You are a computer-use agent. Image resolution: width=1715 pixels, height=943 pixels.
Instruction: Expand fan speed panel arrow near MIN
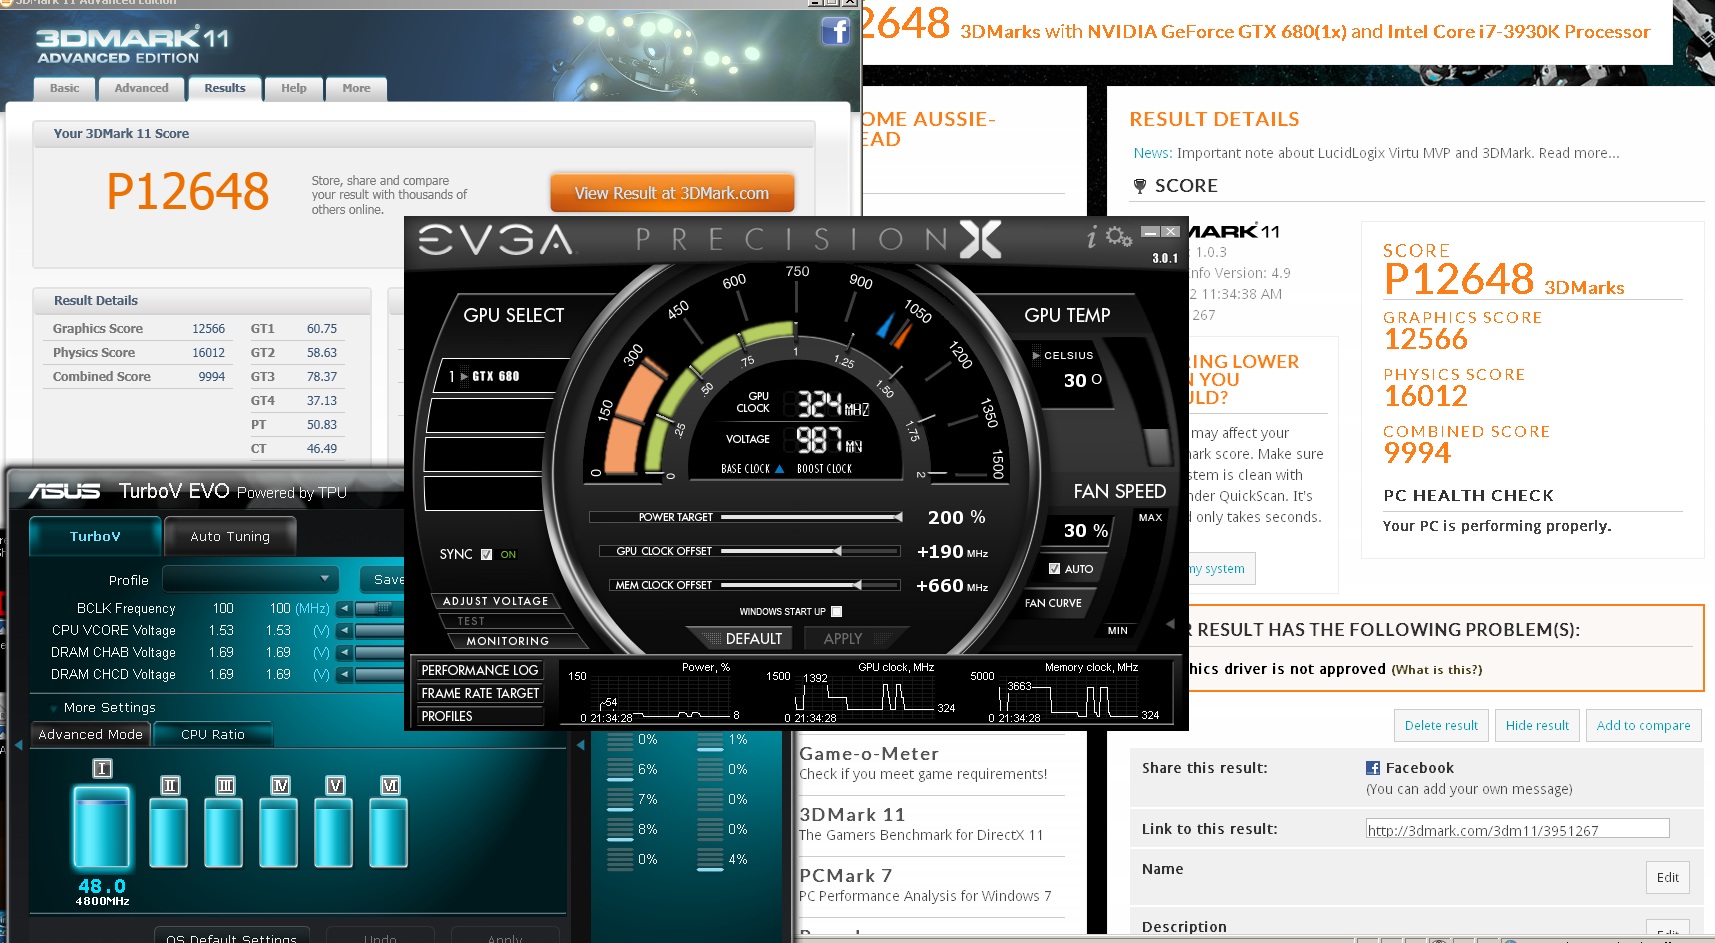coord(1170,623)
